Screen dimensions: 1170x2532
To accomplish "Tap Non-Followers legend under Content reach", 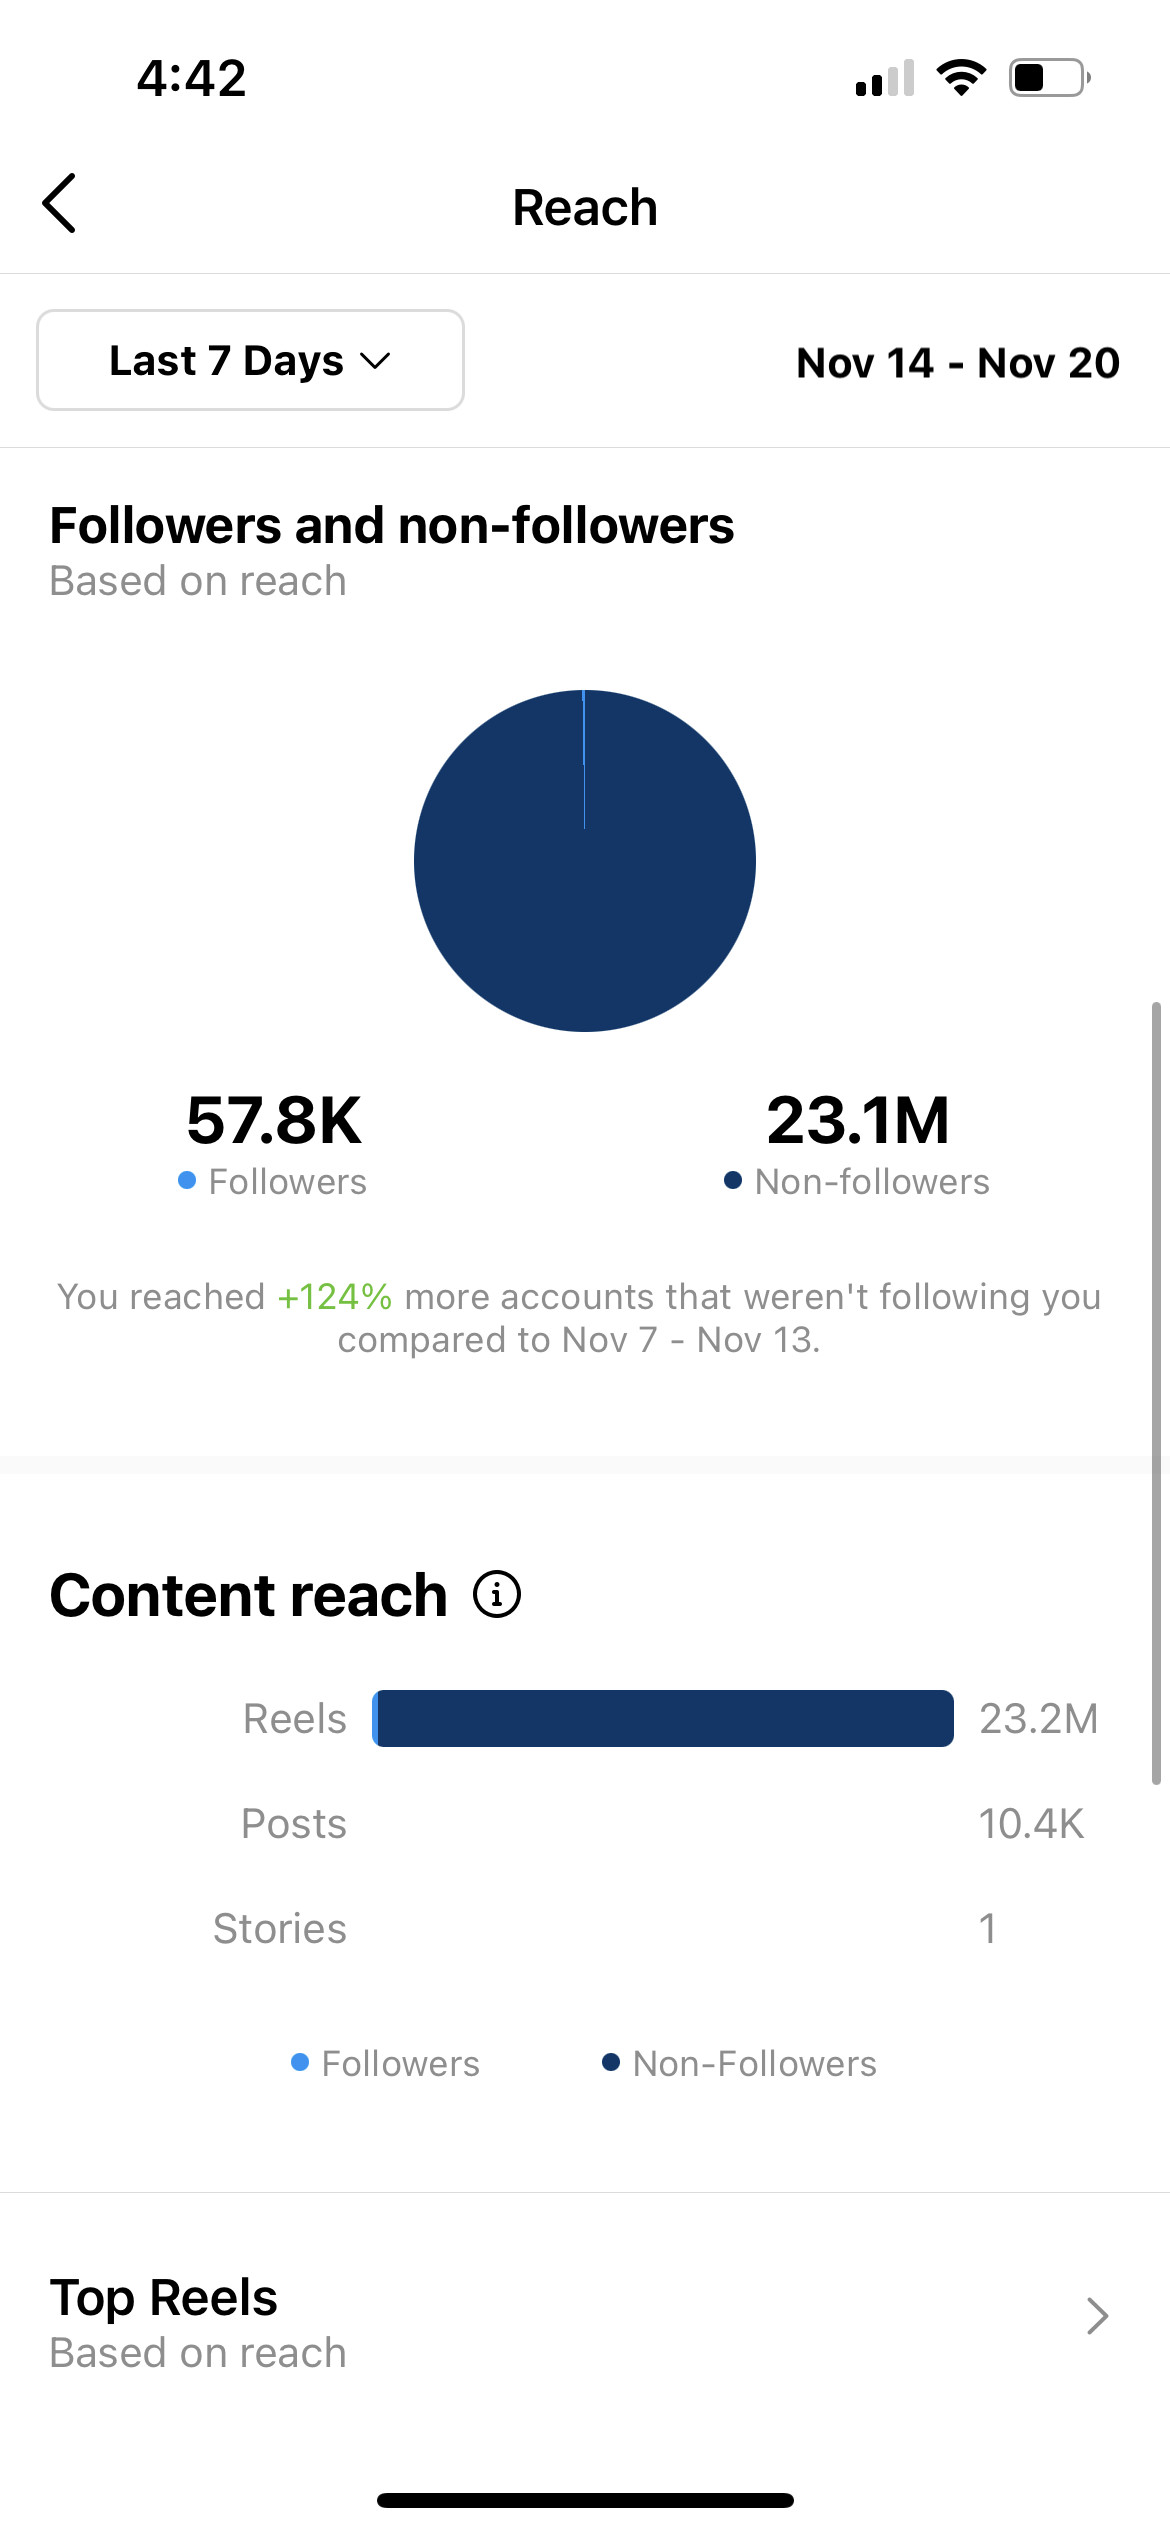I will [739, 2063].
